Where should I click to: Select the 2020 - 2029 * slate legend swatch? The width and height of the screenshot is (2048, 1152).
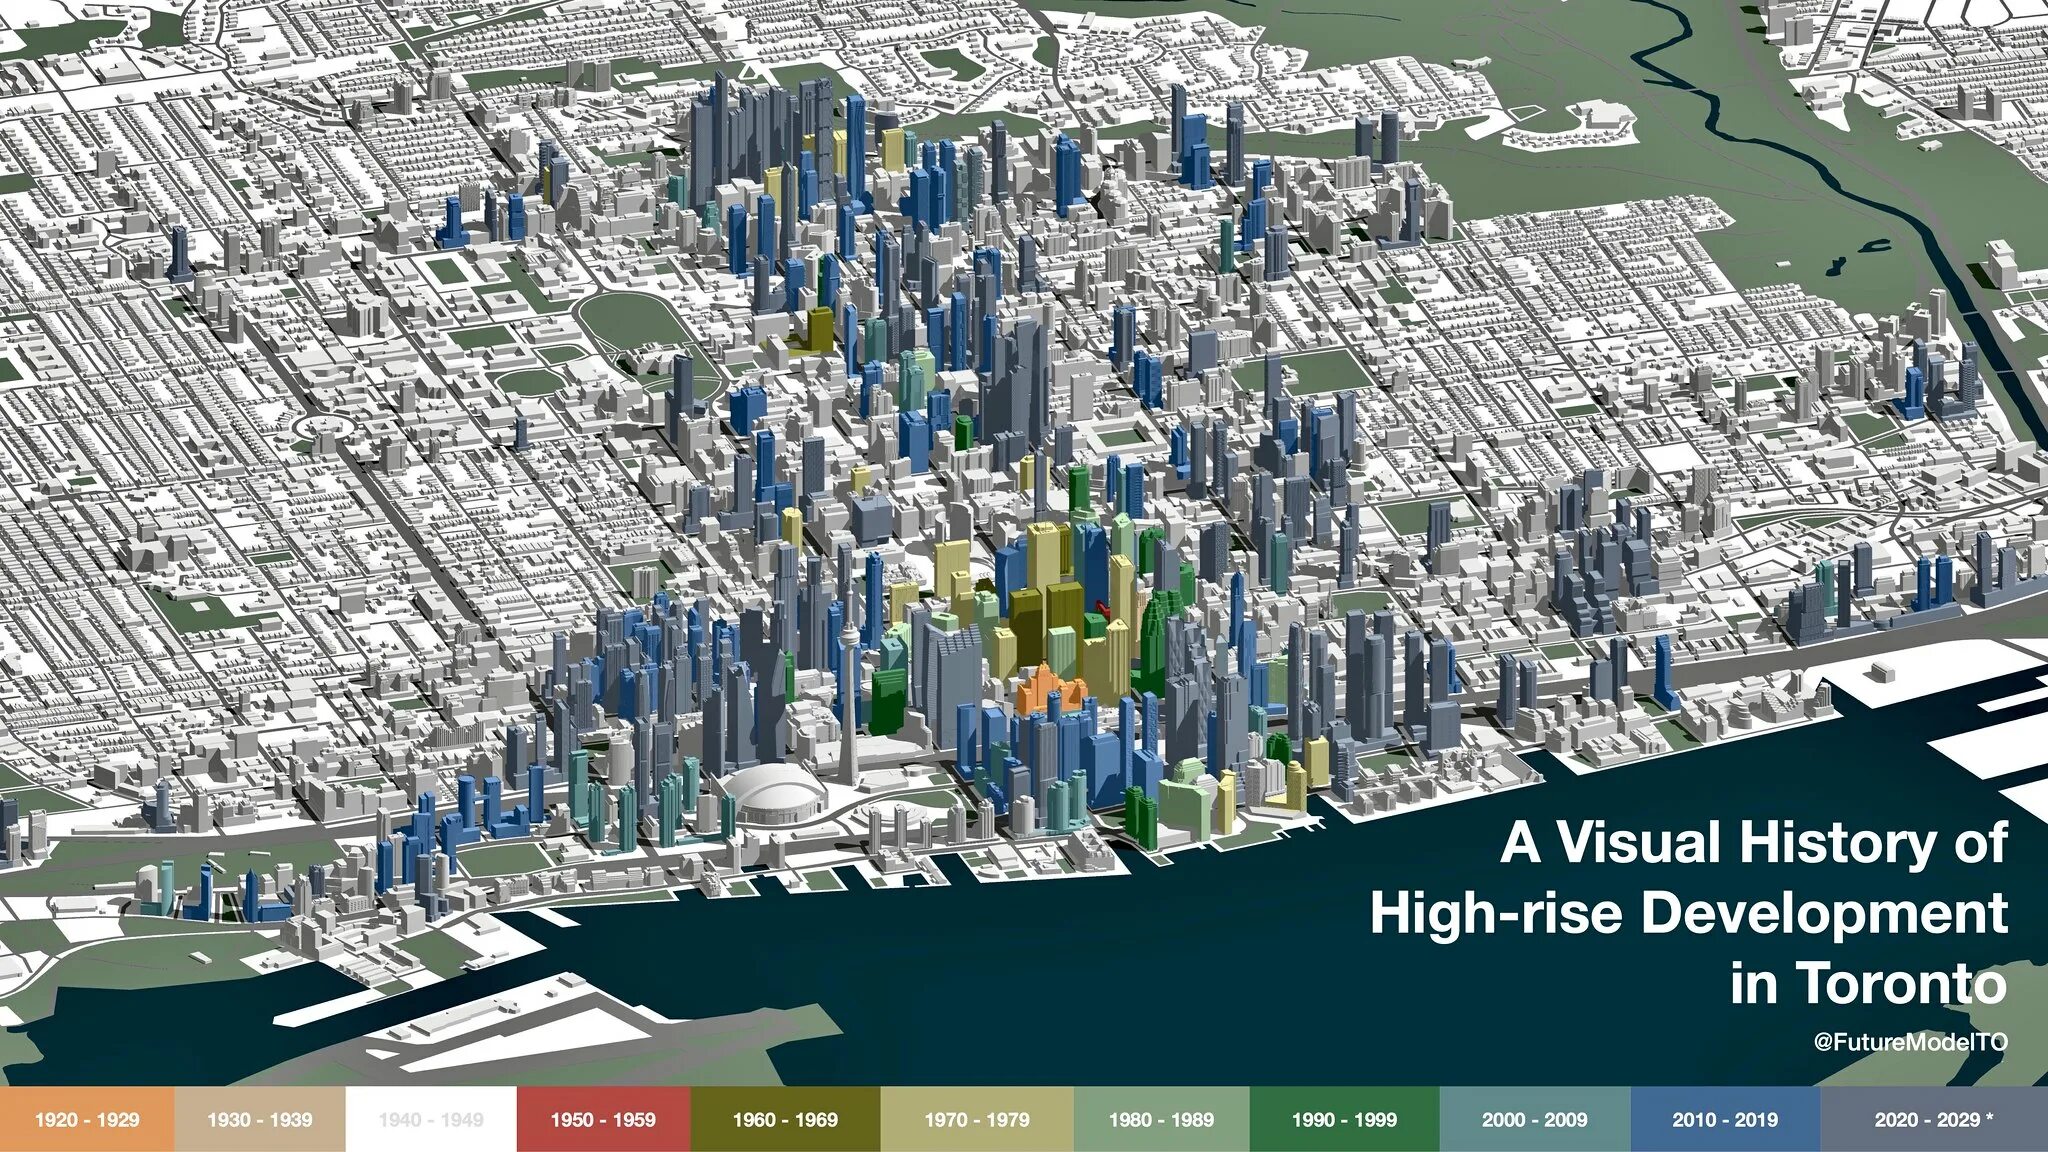(x=1934, y=1119)
